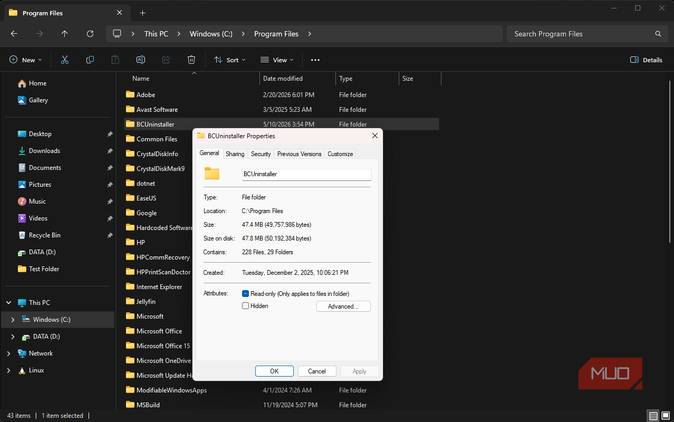Open Home in the sidebar
This screenshot has height=422, width=674.
point(32,83)
